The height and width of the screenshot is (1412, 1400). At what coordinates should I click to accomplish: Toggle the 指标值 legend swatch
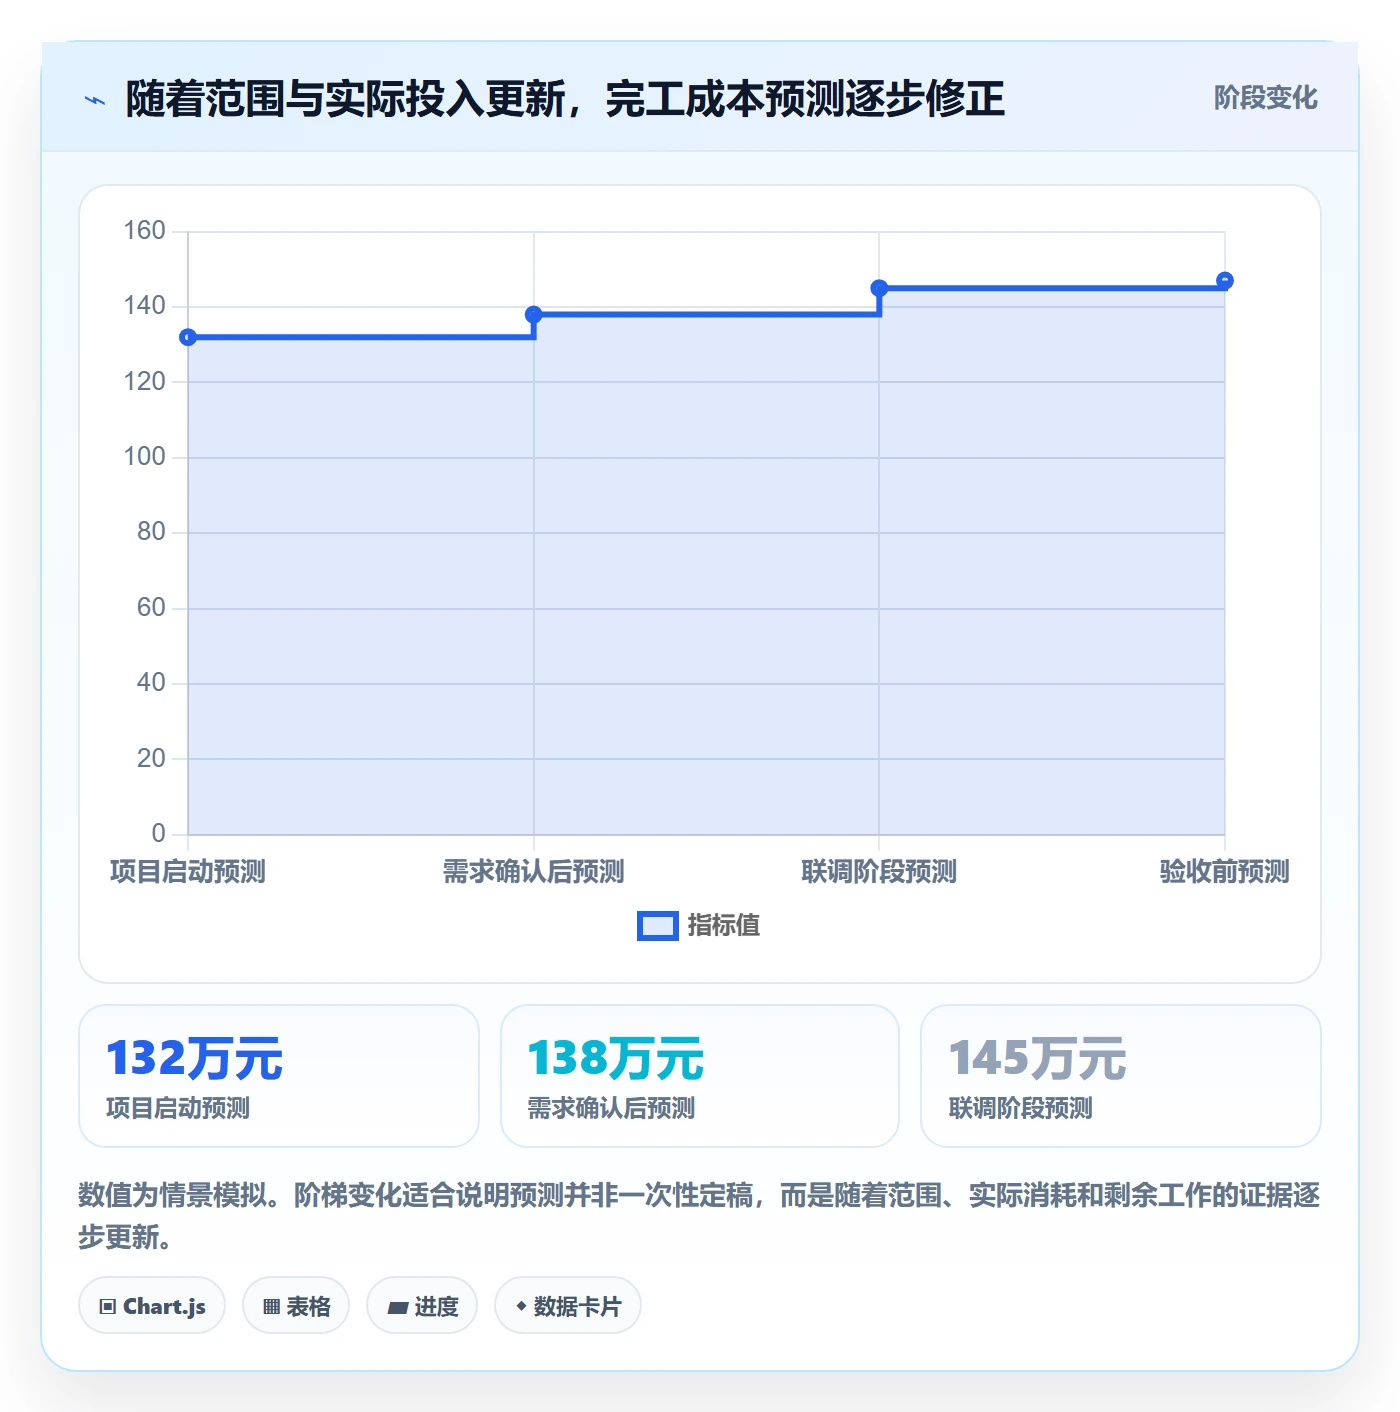tap(658, 926)
